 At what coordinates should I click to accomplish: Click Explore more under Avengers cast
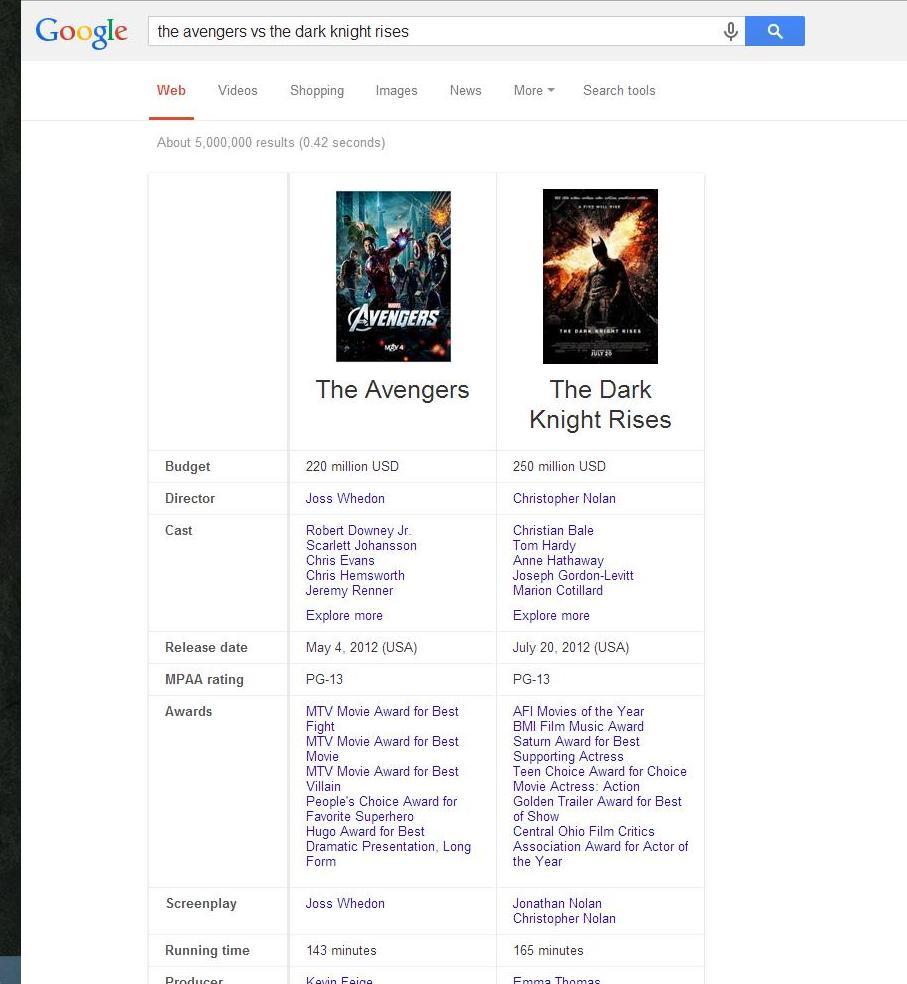344,616
